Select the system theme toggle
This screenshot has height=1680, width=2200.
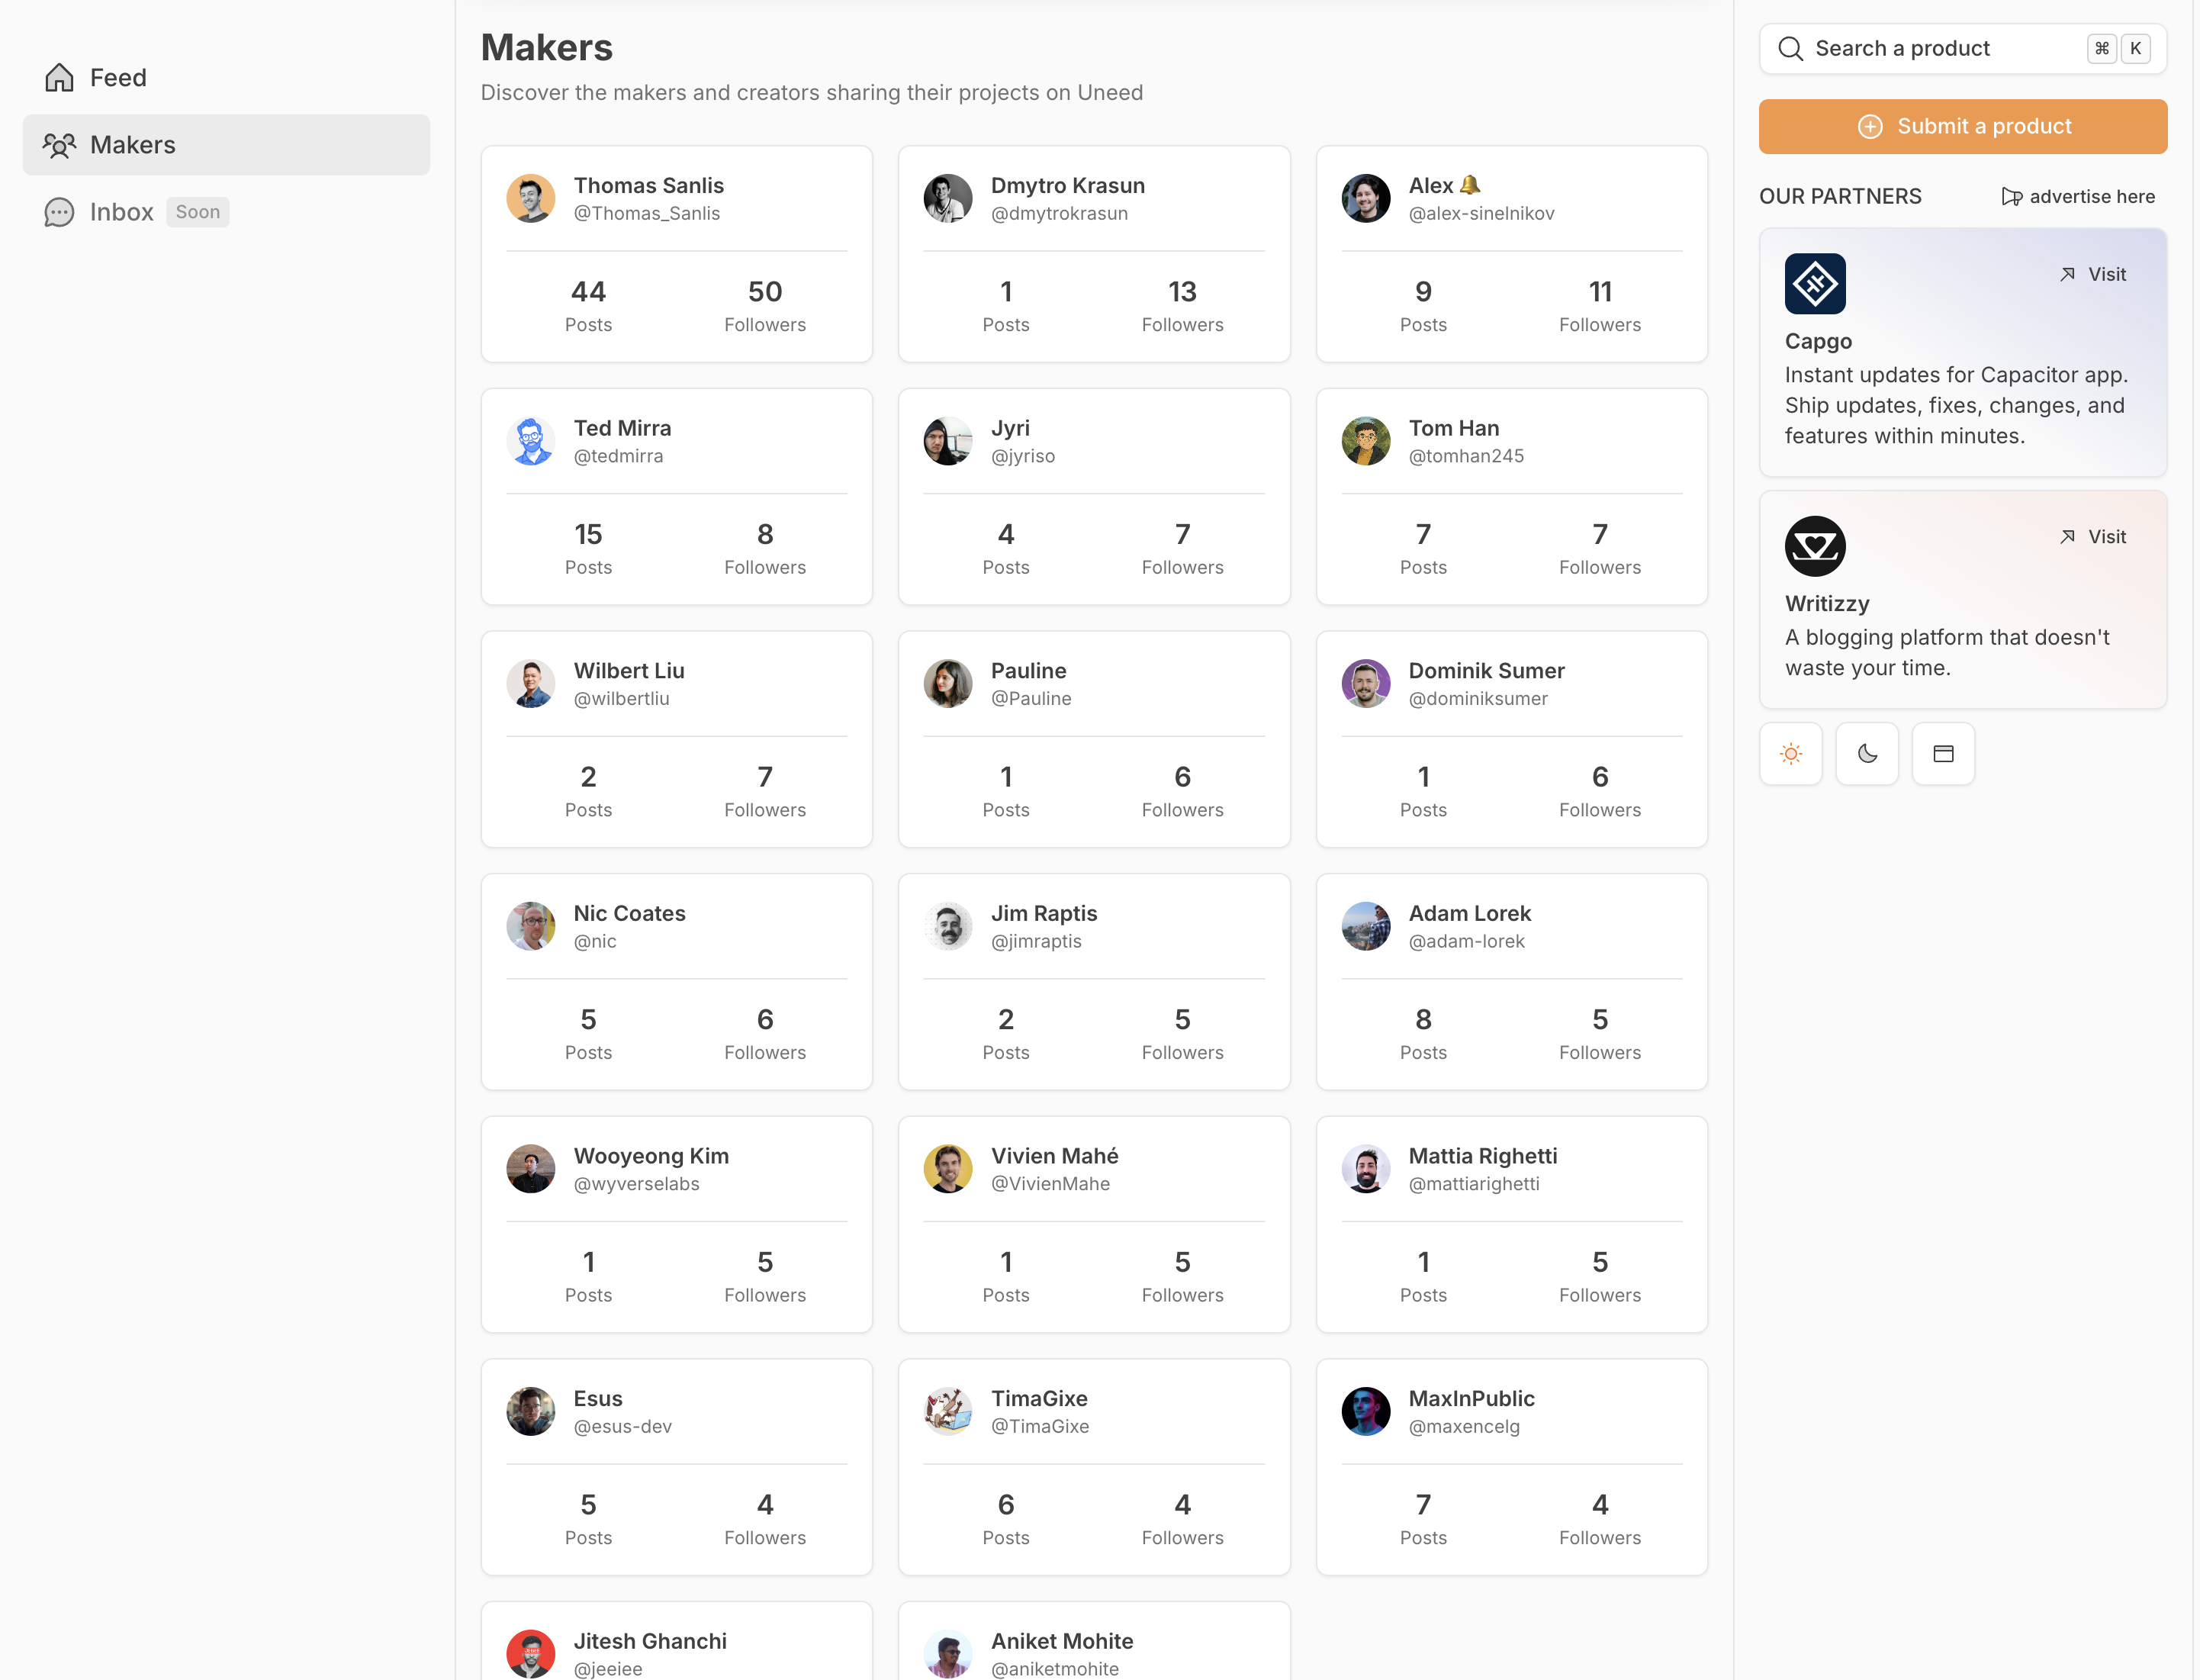pos(1943,753)
